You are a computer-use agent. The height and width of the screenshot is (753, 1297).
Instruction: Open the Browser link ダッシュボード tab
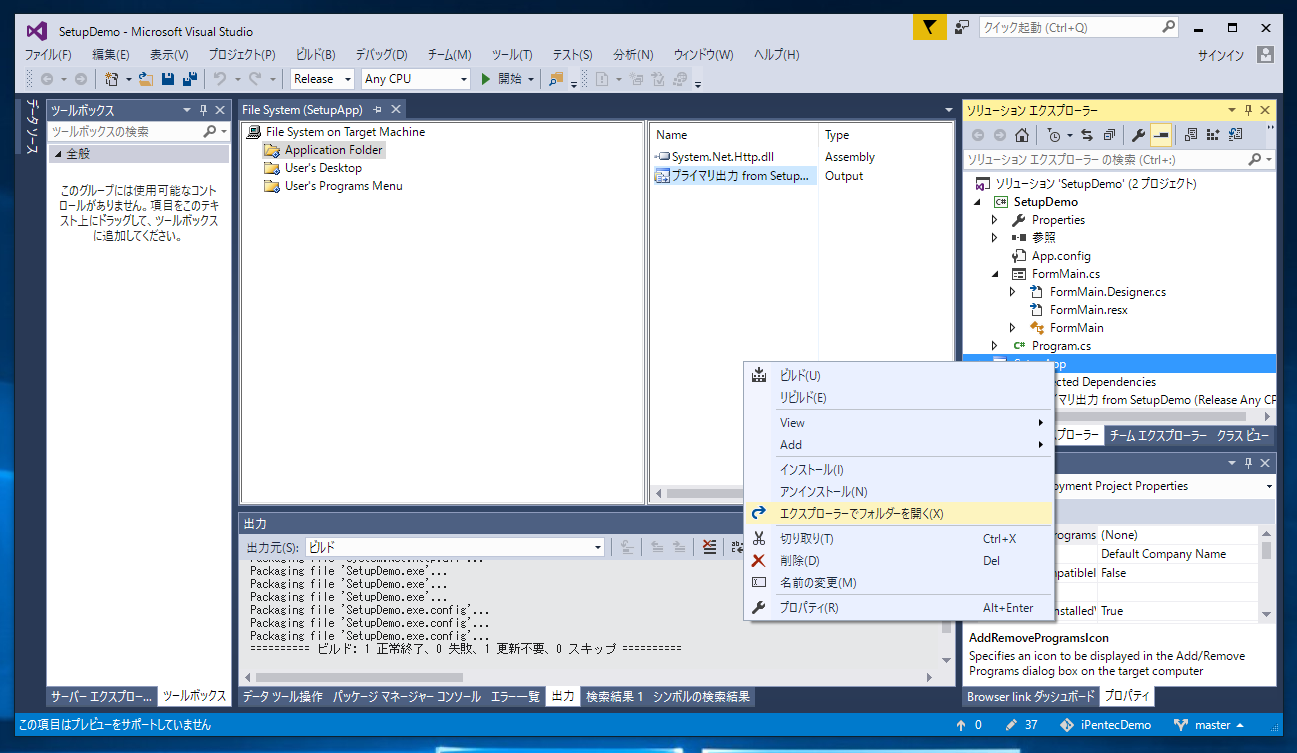(x=1029, y=697)
